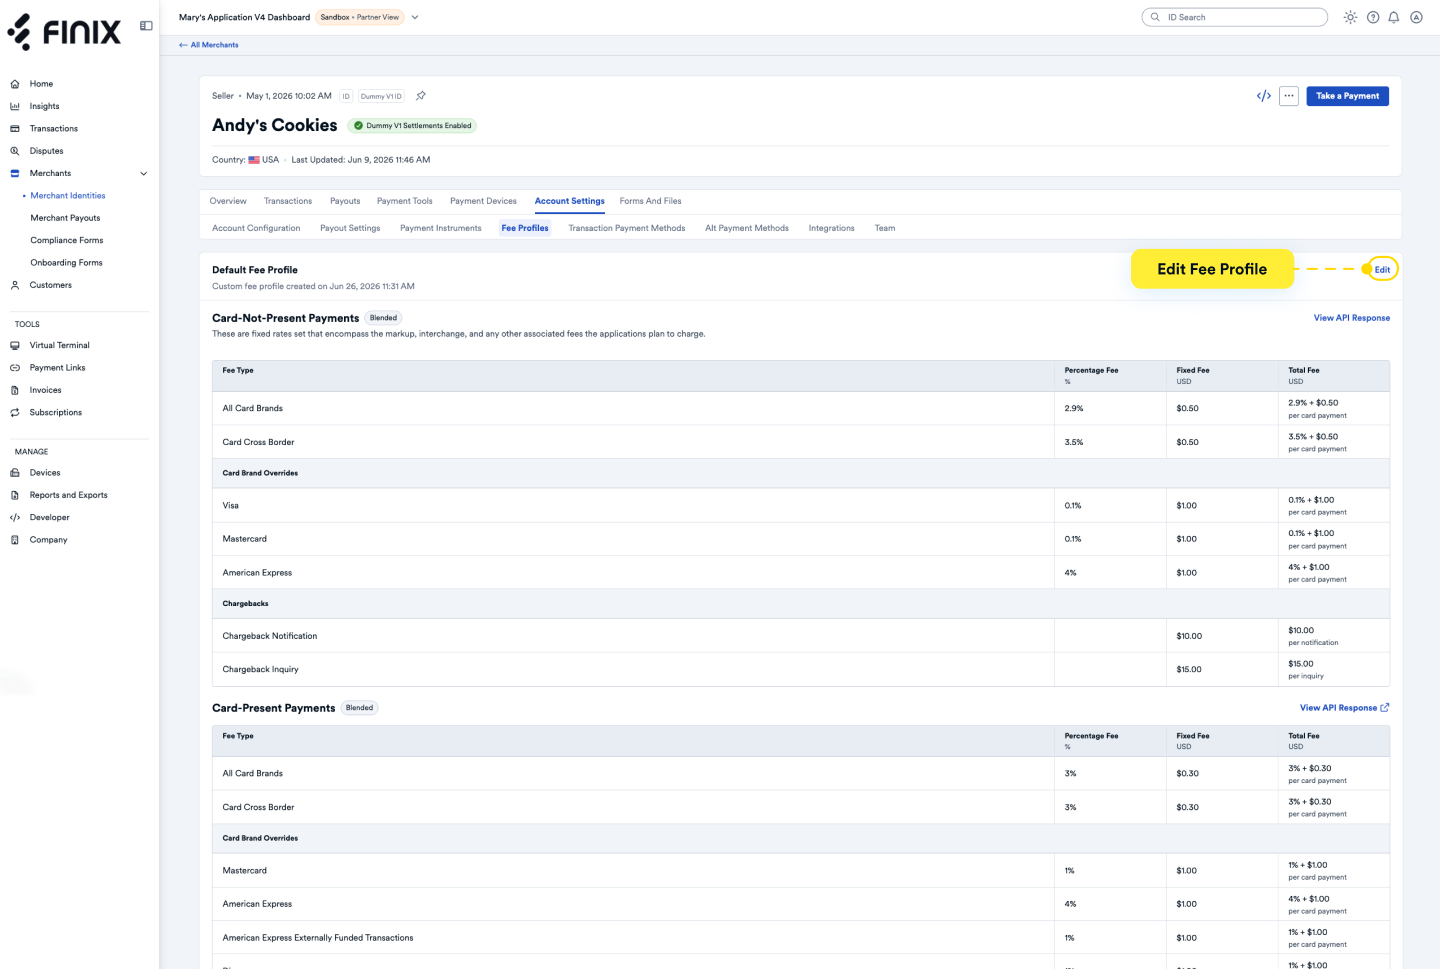Switch to Account Configuration sub-tab
Viewport: 1440px width, 969px height.
pos(256,228)
